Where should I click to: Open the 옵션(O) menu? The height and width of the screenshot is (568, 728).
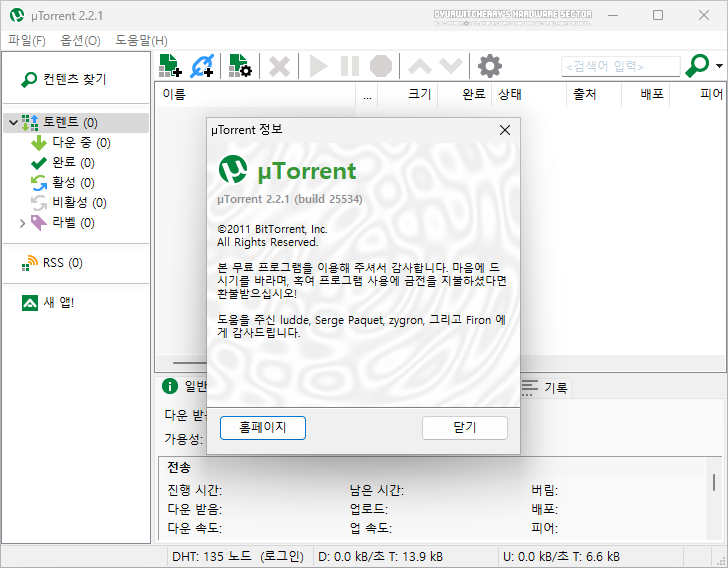[80, 41]
